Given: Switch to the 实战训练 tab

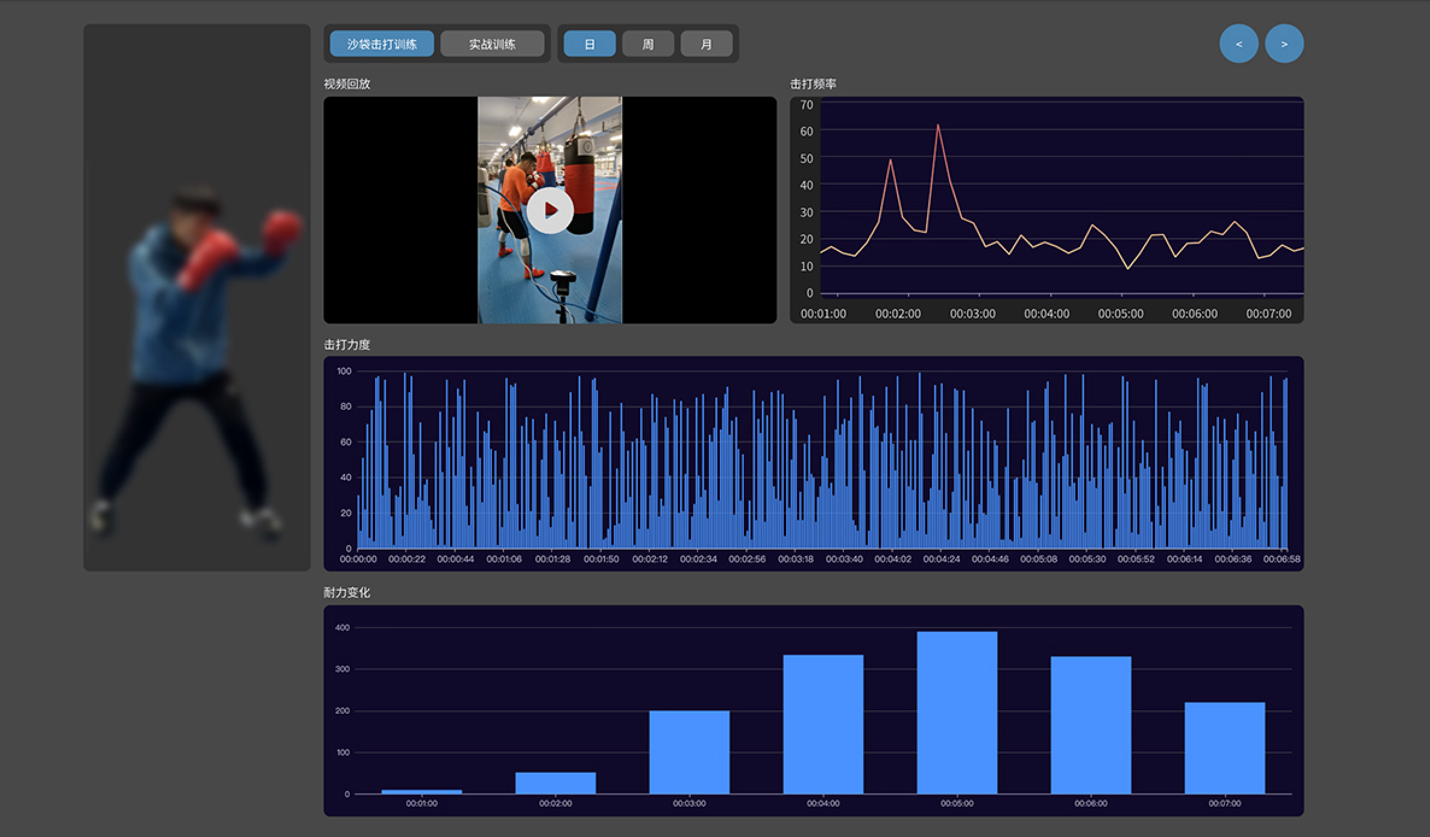Looking at the screenshot, I should [492, 44].
